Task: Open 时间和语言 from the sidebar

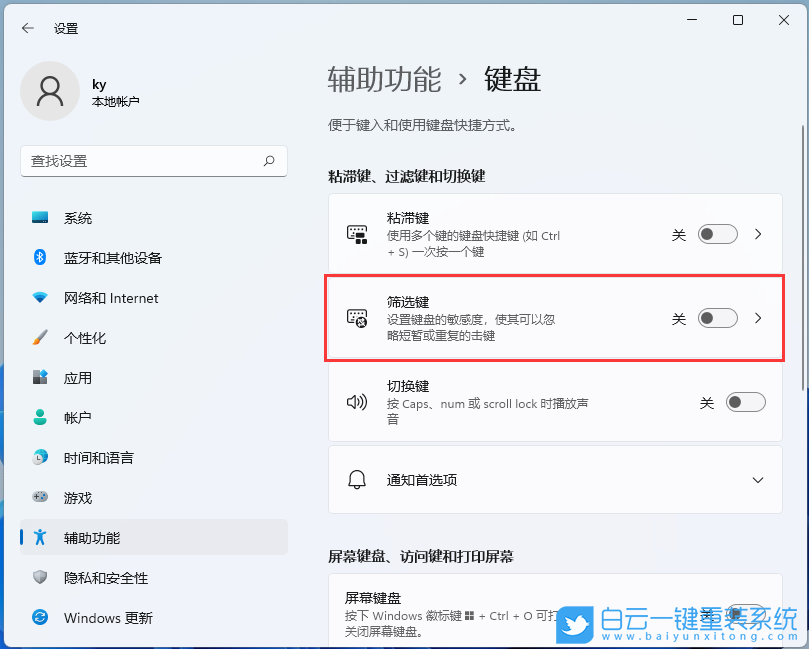Action: pyautogui.click(x=88, y=457)
